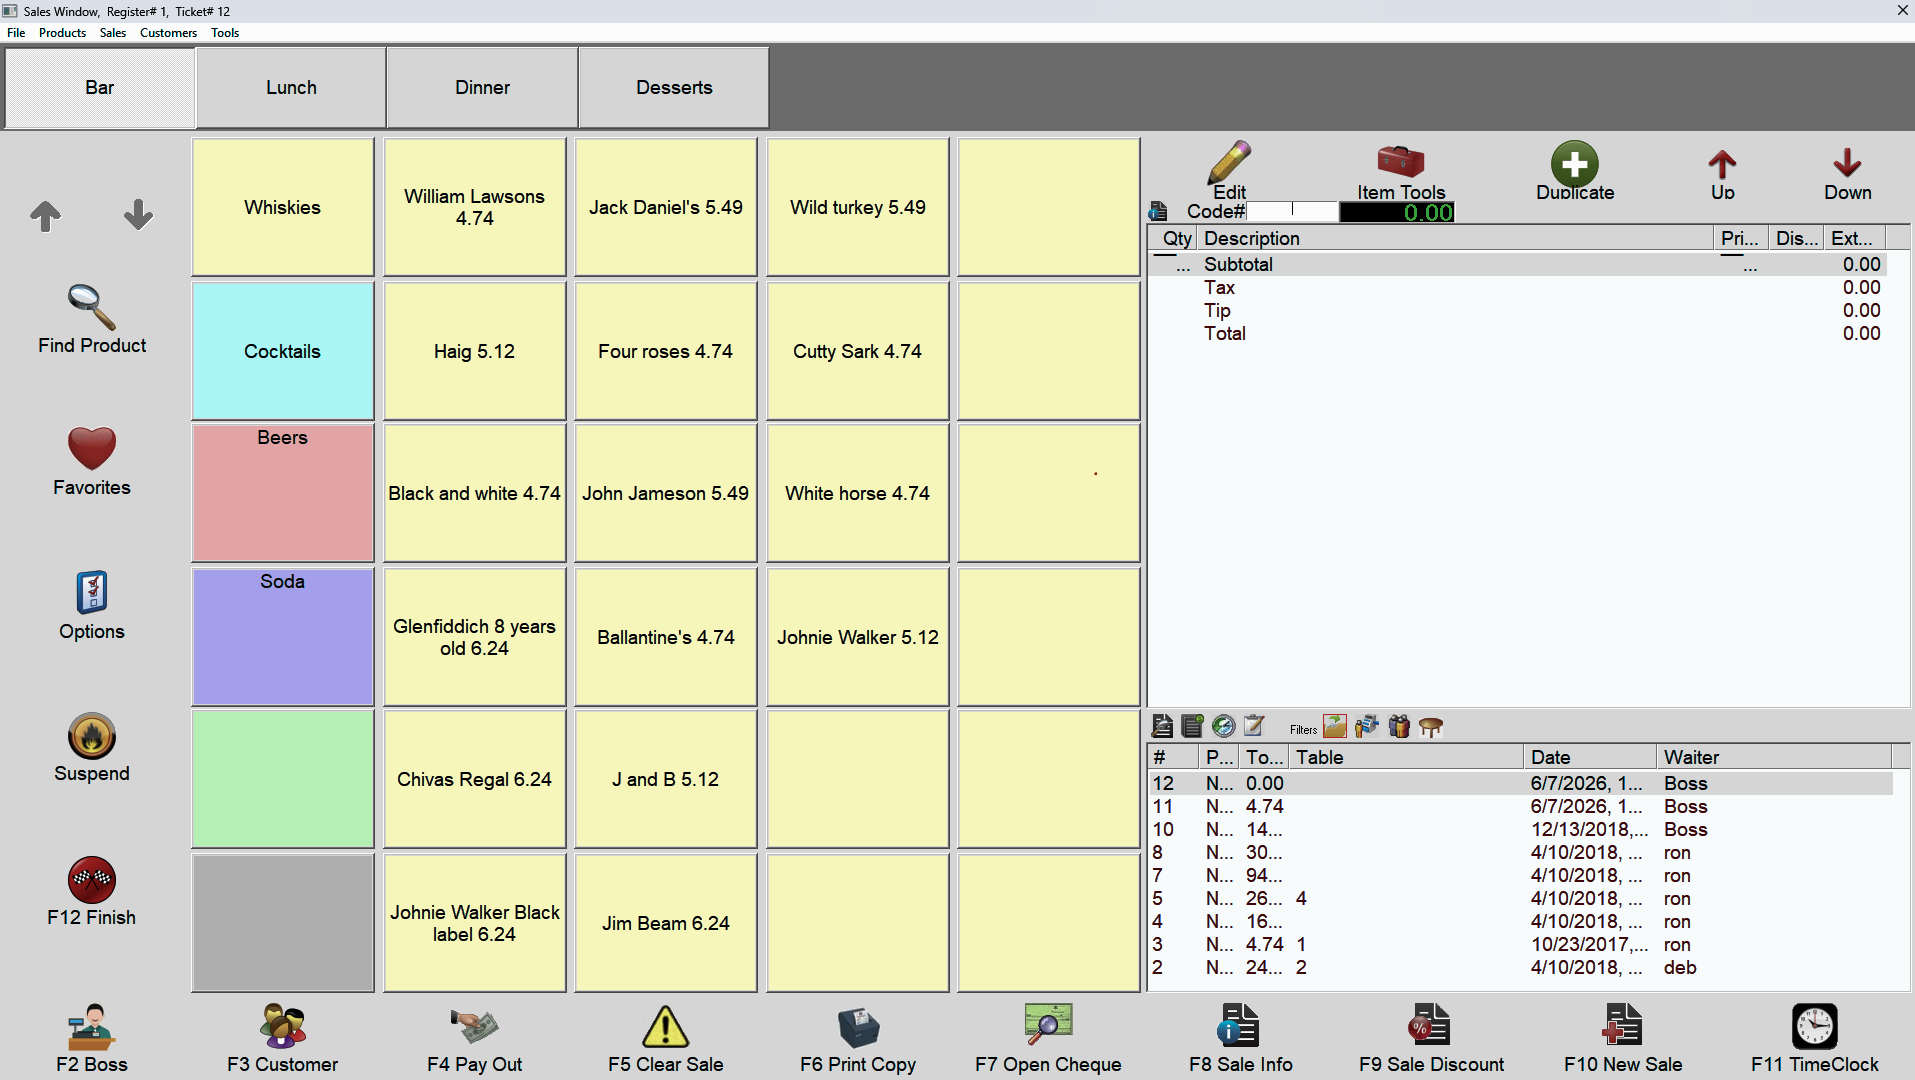Viewport: 1915px width, 1080px height.
Task: Switch to the Lunch tab
Action: pos(291,88)
